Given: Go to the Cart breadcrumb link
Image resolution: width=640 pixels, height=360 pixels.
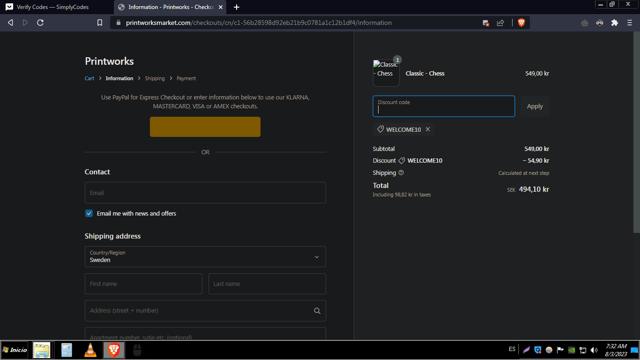Looking at the screenshot, I should 89,78.
